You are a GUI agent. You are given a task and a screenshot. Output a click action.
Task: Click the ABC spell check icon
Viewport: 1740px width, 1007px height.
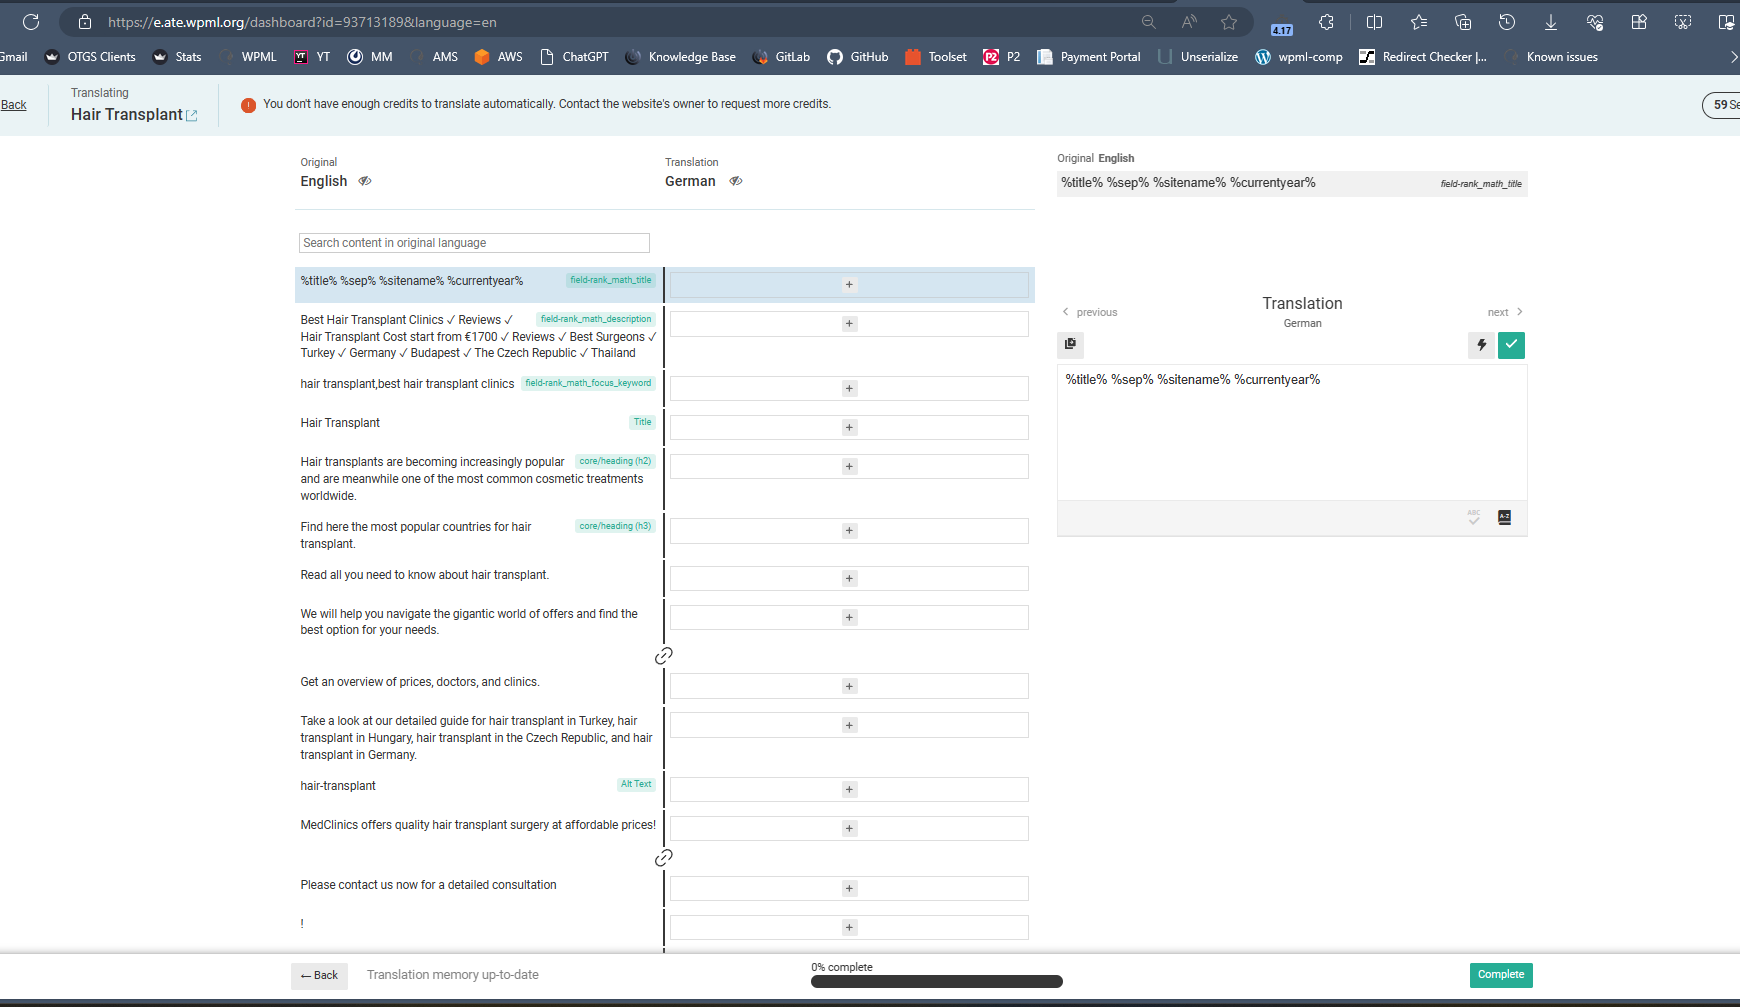click(1473, 517)
